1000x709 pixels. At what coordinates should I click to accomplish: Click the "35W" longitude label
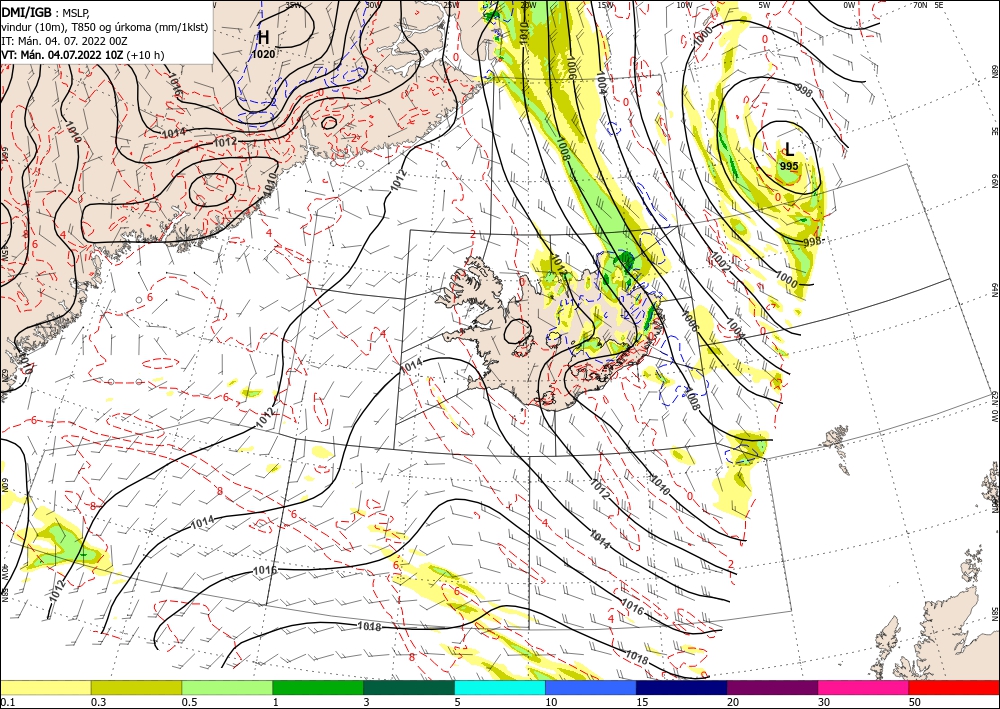click(293, 5)
